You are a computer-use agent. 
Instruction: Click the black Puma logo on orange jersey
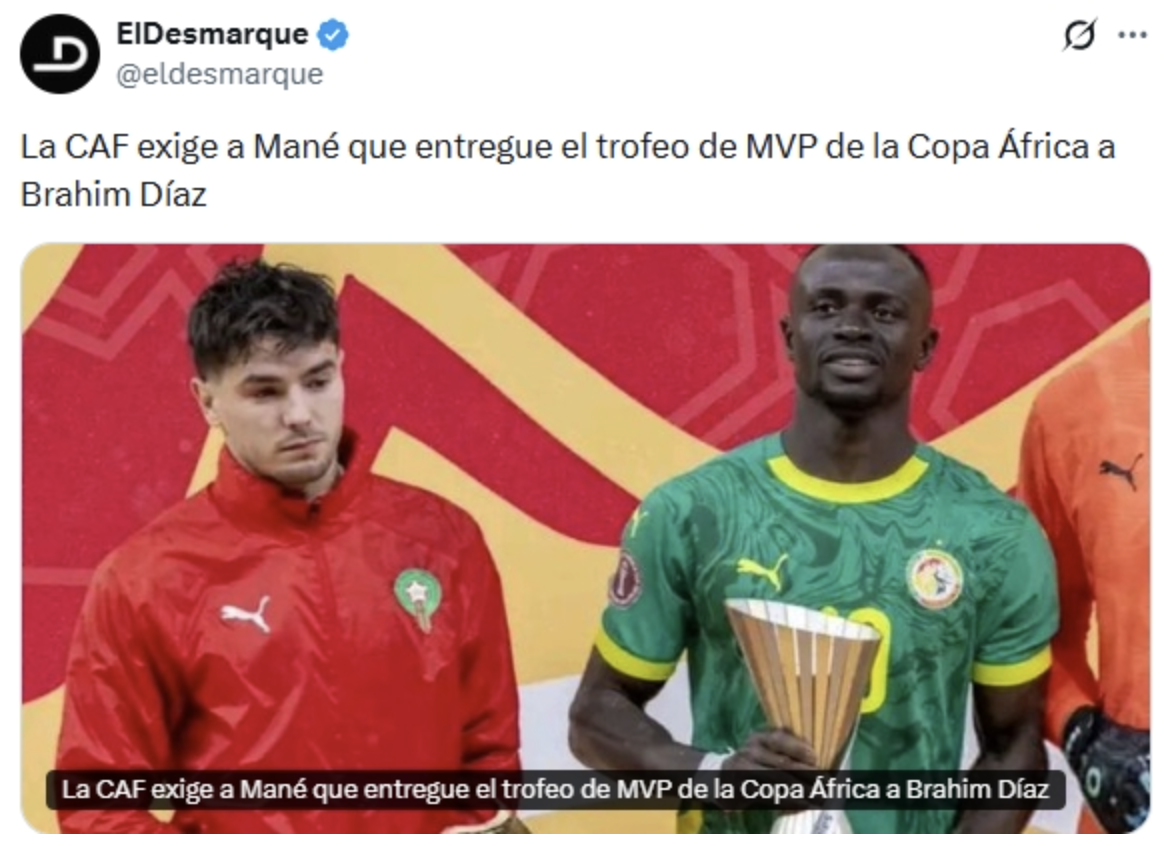point(1121,472)
